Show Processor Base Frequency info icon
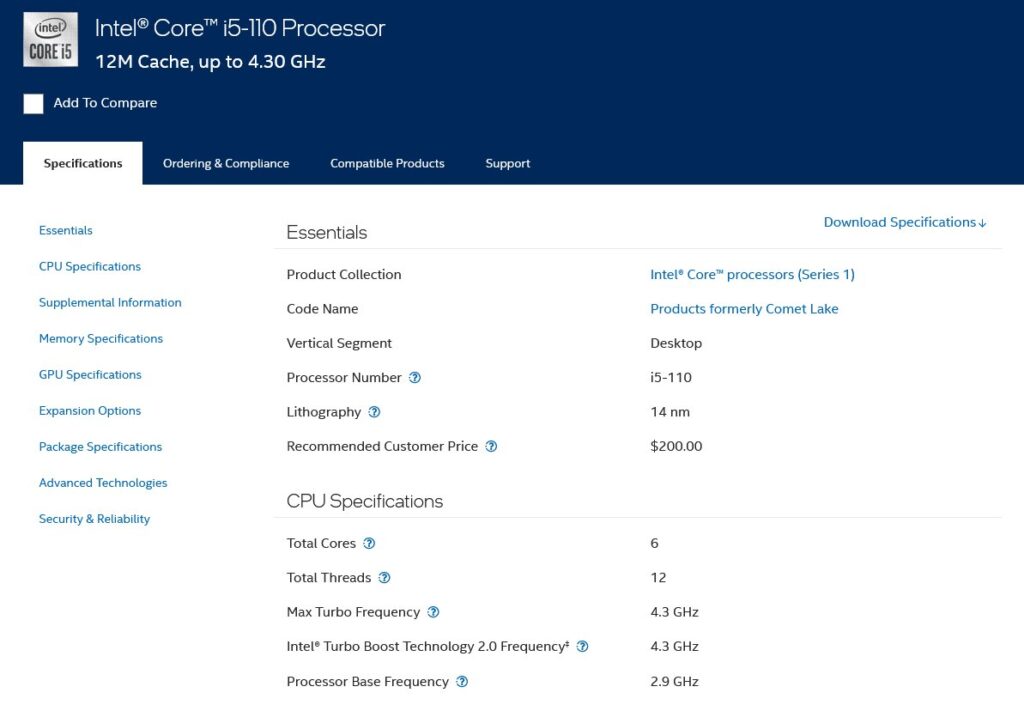The image size is (1024, 705). coord(462,682)
